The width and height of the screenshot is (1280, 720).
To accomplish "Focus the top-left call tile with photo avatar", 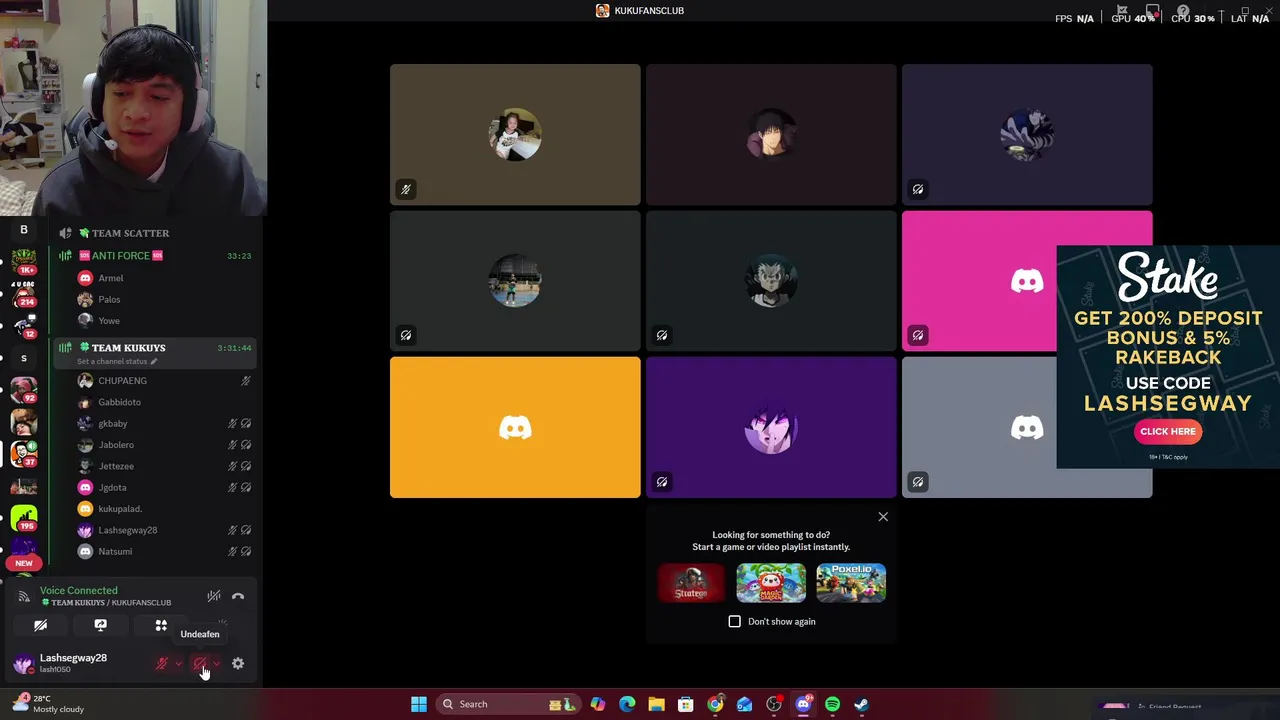I will pyautogui.click(x=515, y=135).
